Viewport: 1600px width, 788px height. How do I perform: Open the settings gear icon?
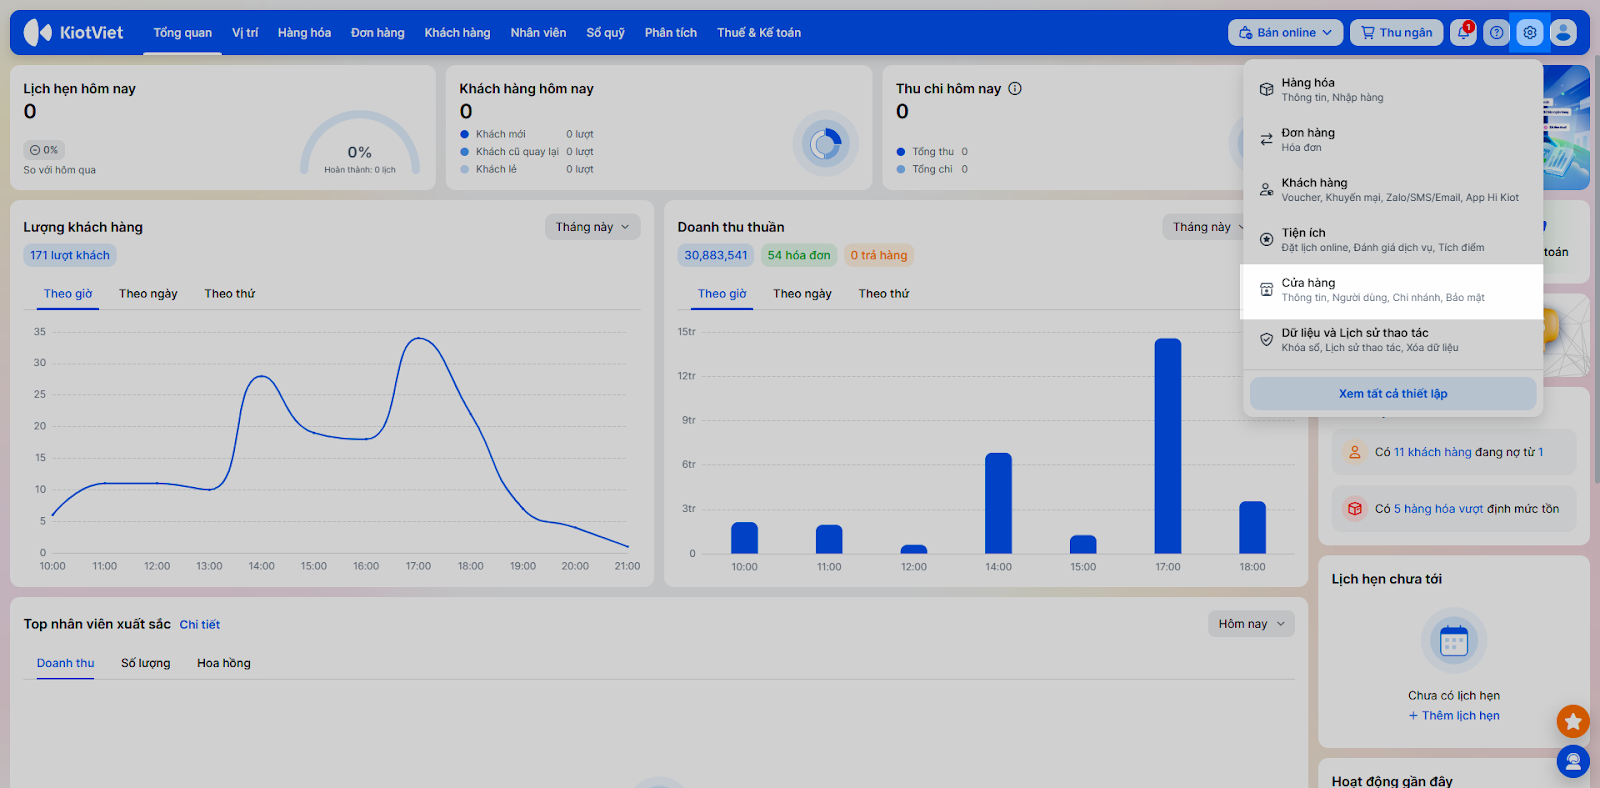[x=1530, y=33]
